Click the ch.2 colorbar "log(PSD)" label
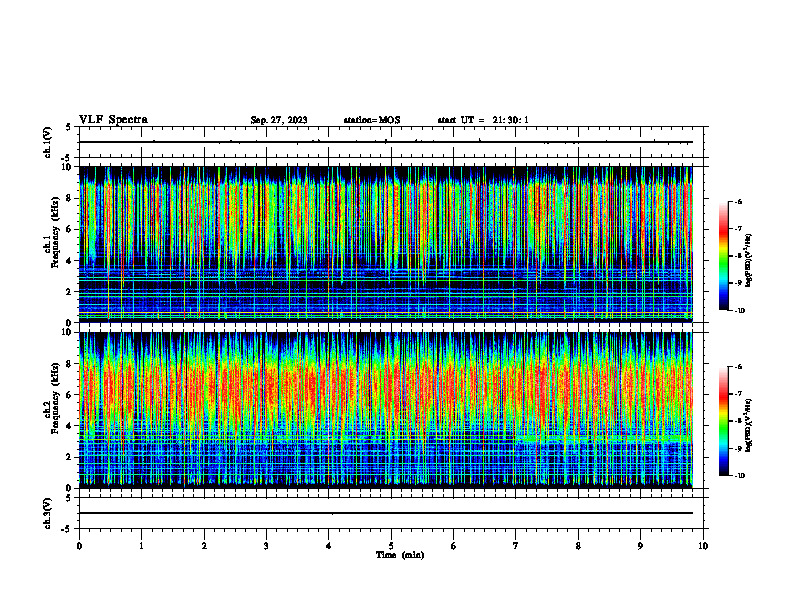Screen dimensions: 792x612 point(749,425)
